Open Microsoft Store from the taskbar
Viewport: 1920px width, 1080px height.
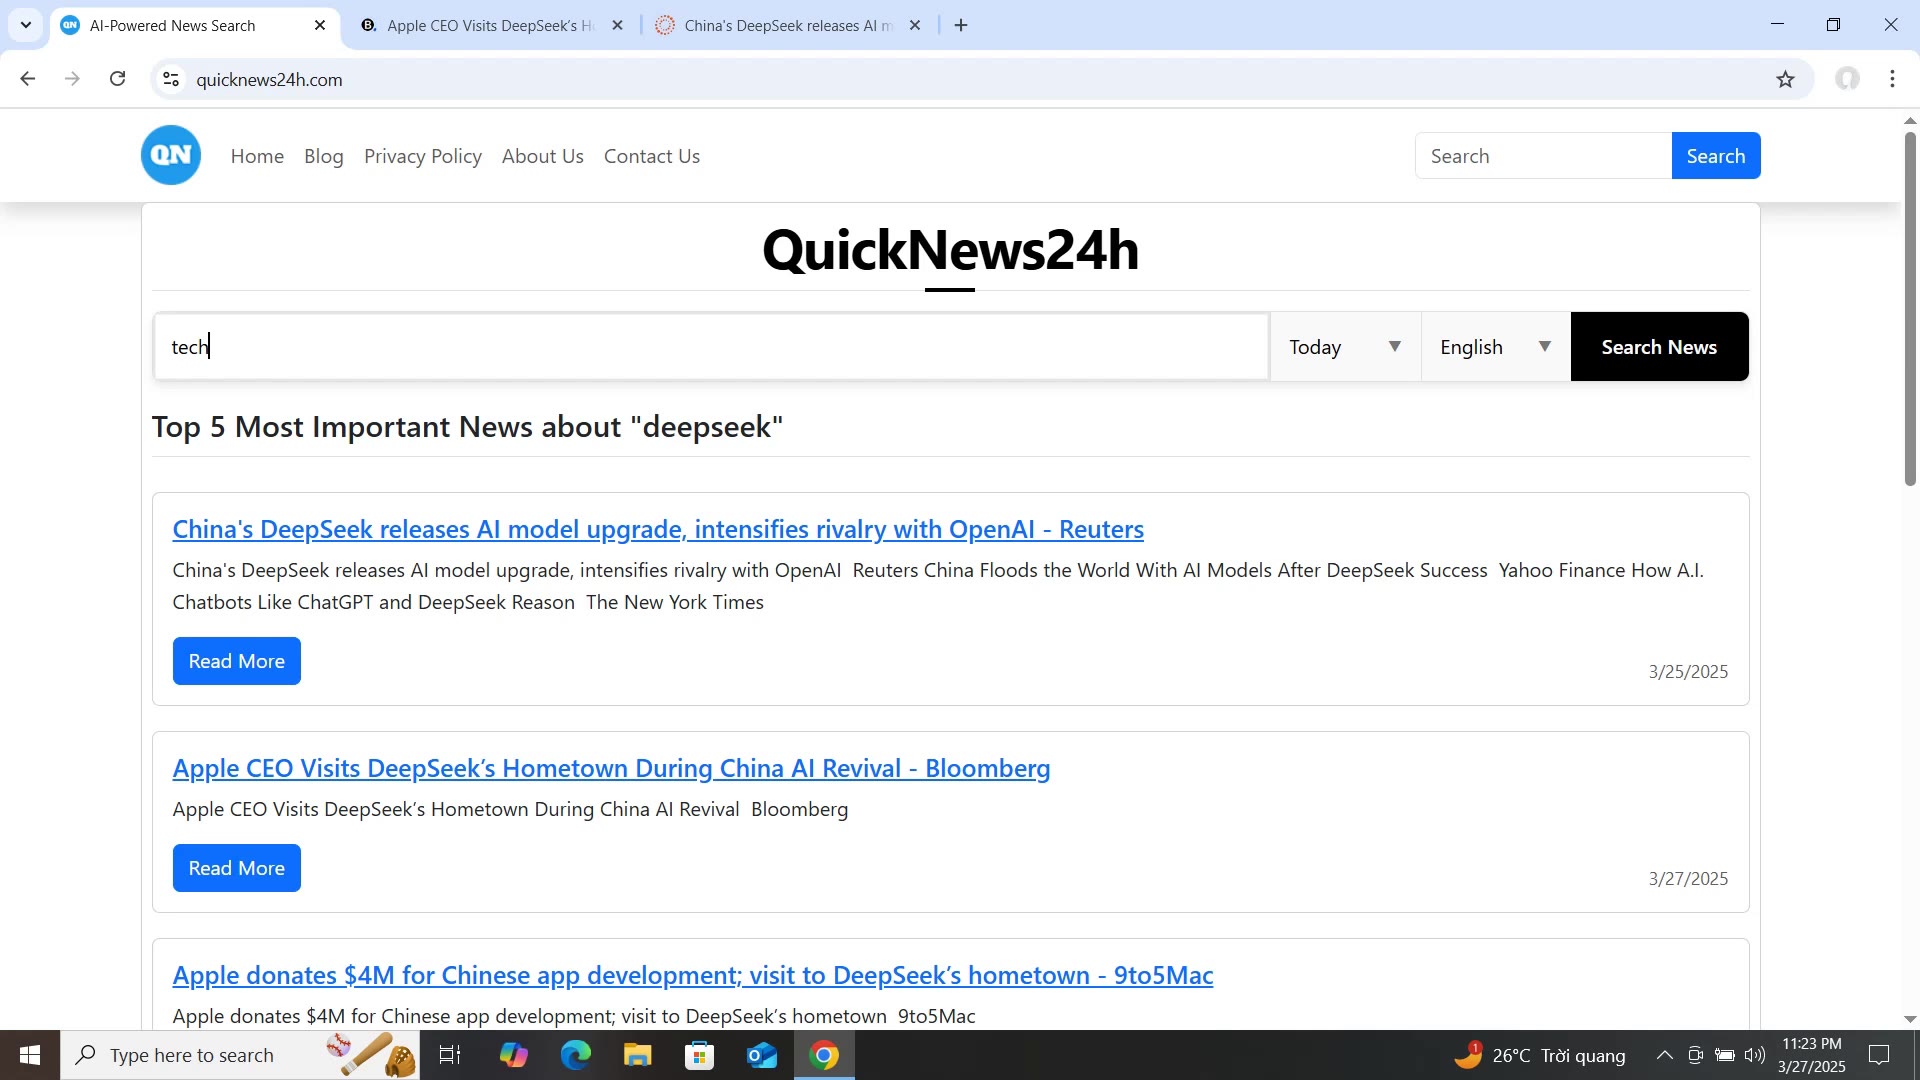click(700, 1055)
